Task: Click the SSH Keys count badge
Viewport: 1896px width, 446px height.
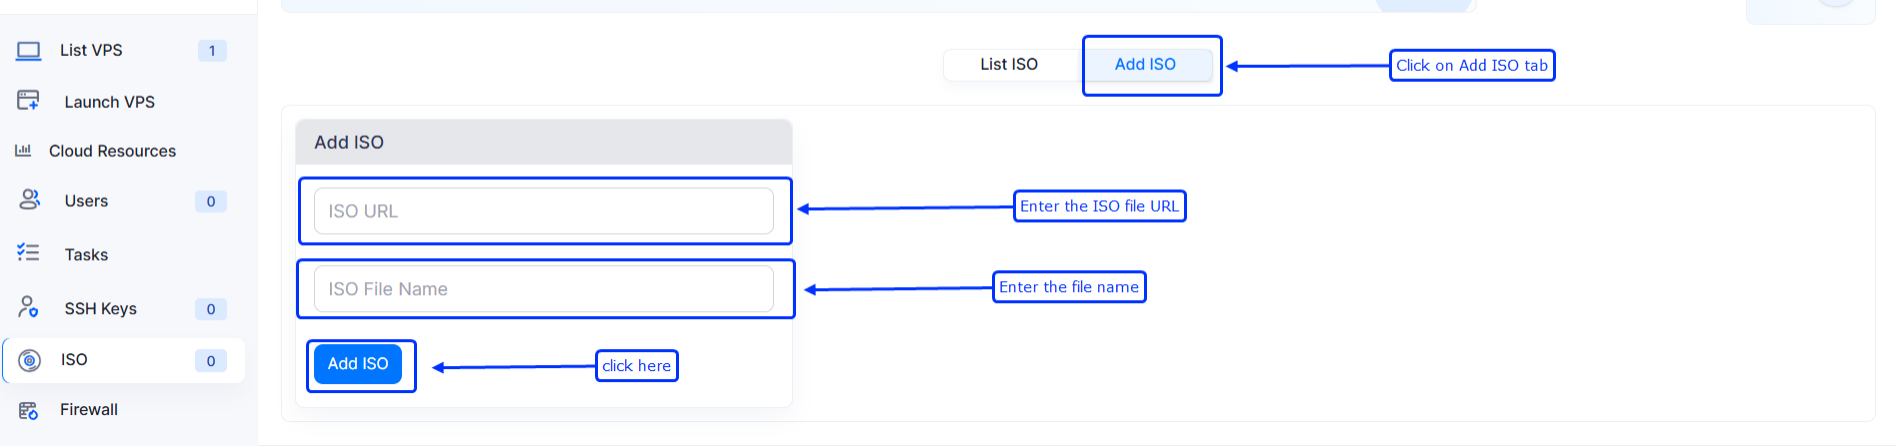Action: point(211,309)
